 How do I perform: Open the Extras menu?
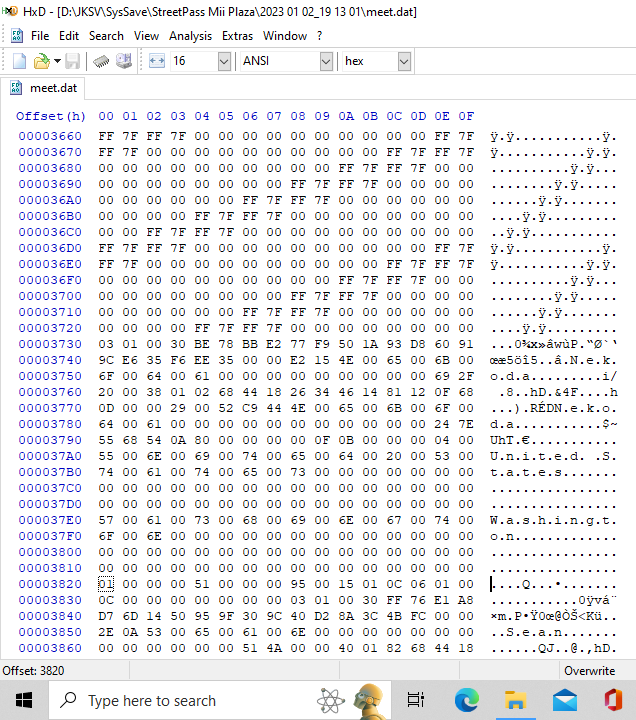pos(237,36)
